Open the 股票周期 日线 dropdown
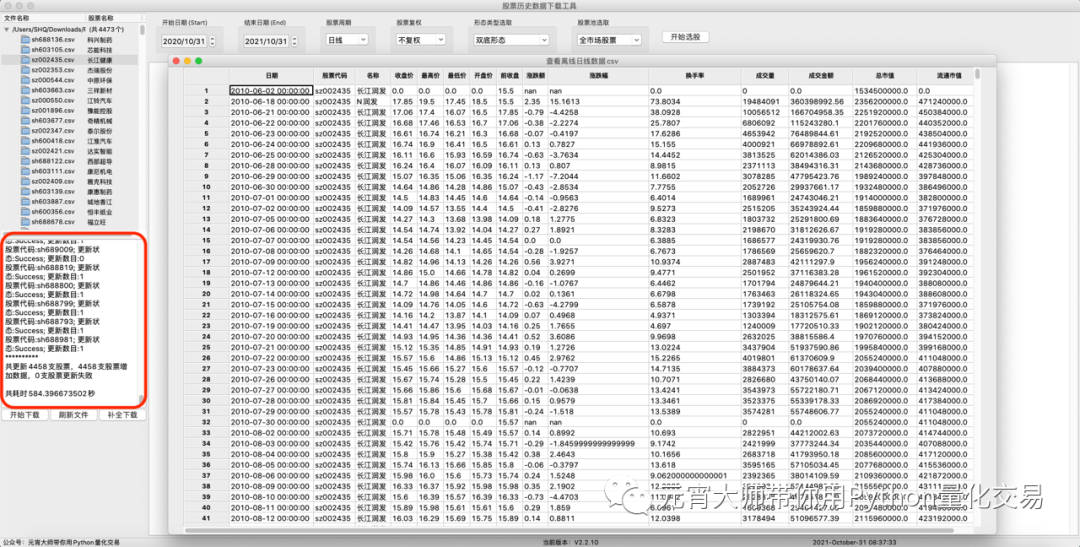Viewport: 1080px width, 547px height. 347,40
